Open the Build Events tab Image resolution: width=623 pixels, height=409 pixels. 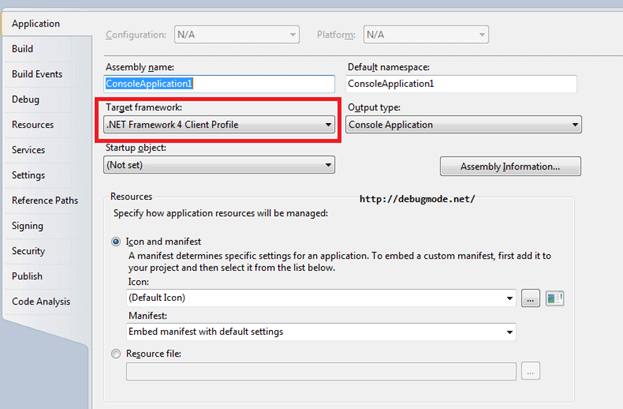(x=37, y=74)
